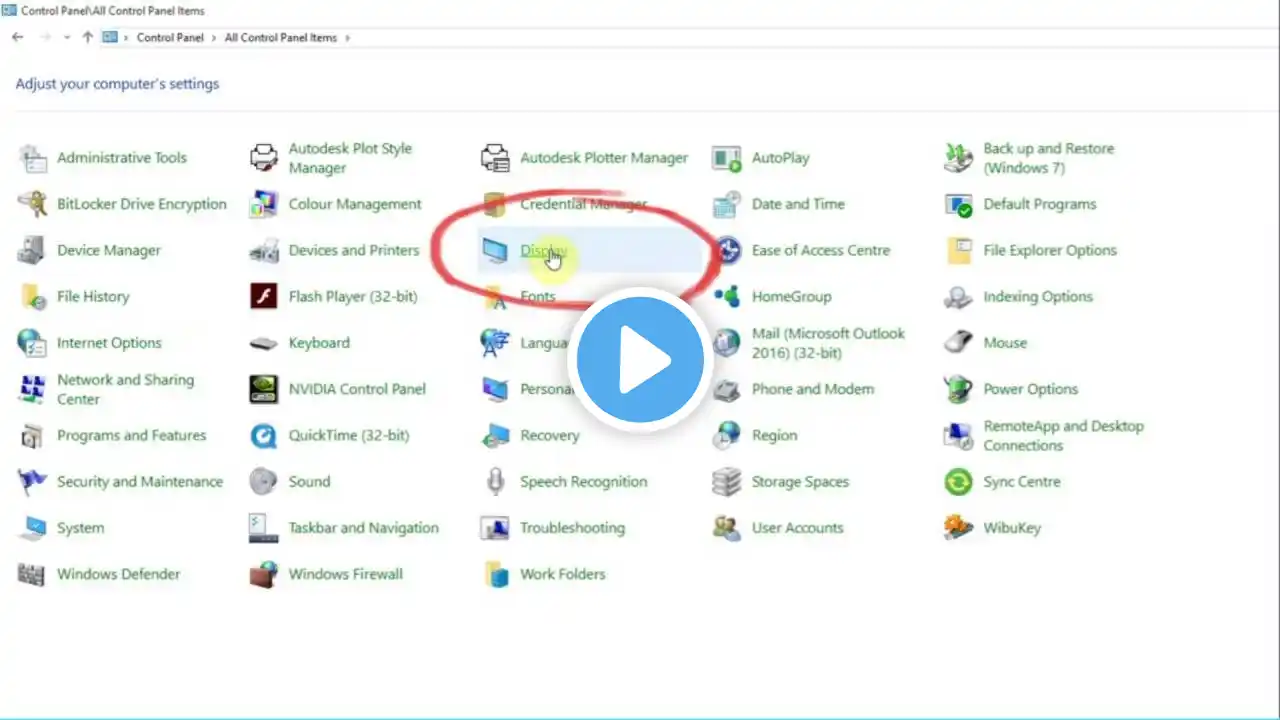Viewport: 1280px width, 720px height.
Task: Click the HomeGroup link
Action: click(x=792, y=297)
